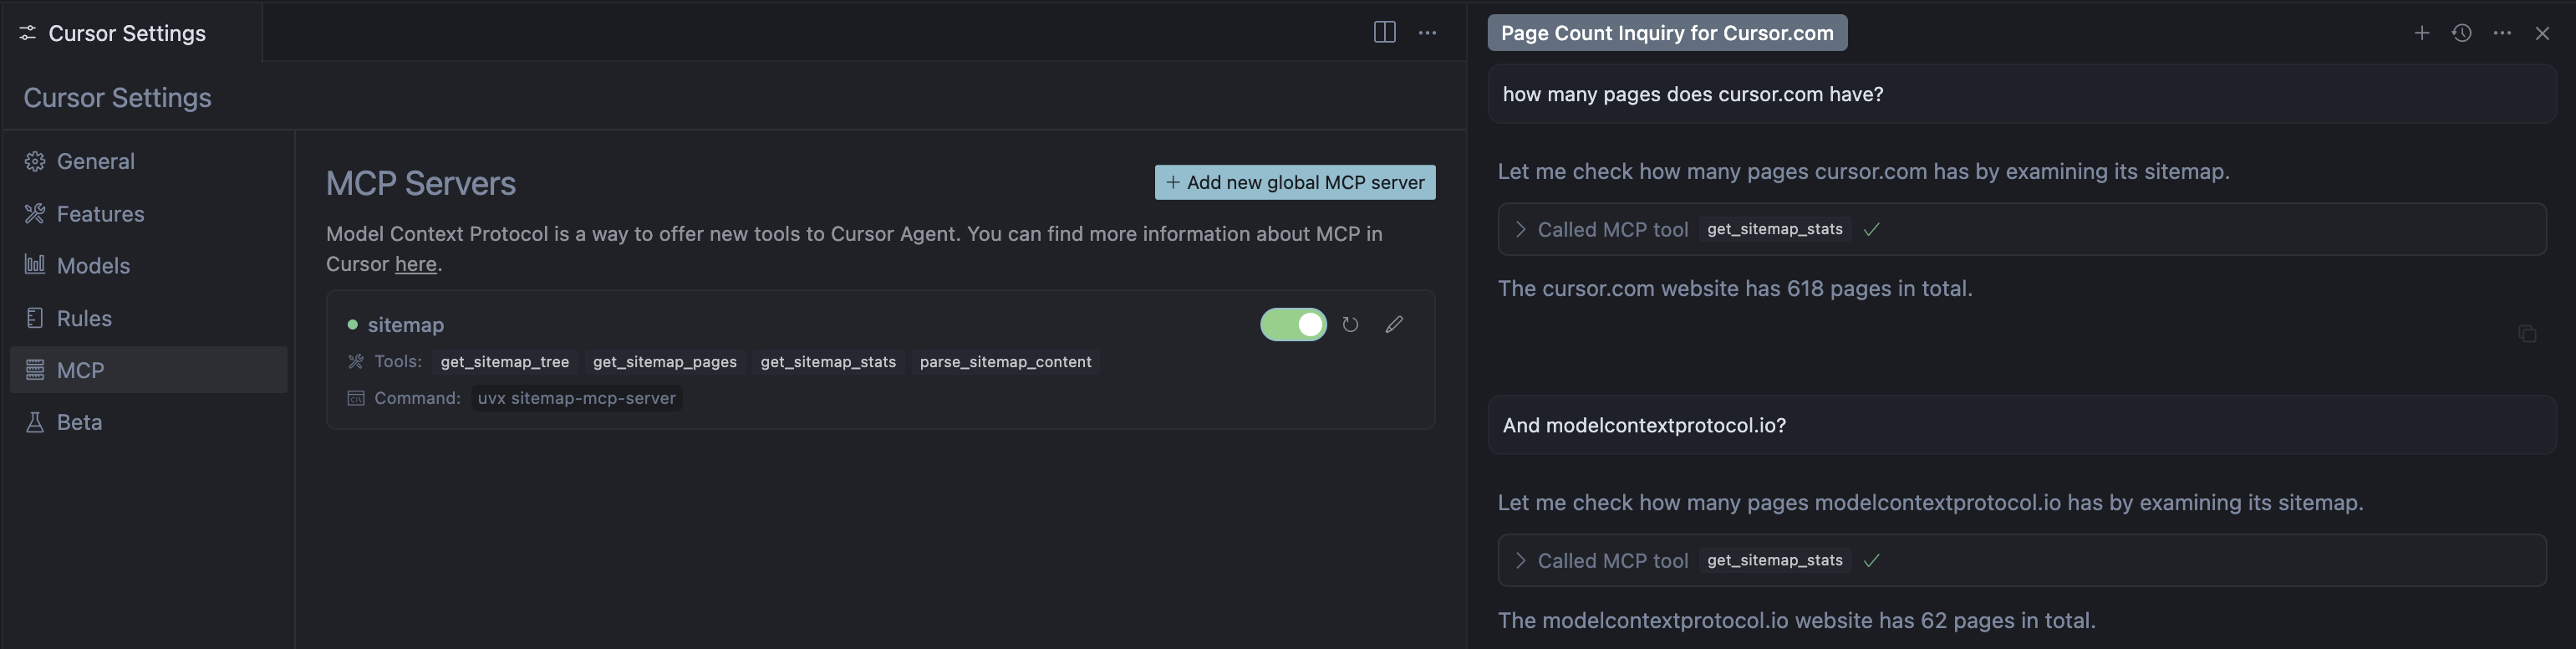The width and height of the screenshot is (2576, 649).
Task: Switch to the Cursor Settings editor tab
Action: click(x=131, y=32)
